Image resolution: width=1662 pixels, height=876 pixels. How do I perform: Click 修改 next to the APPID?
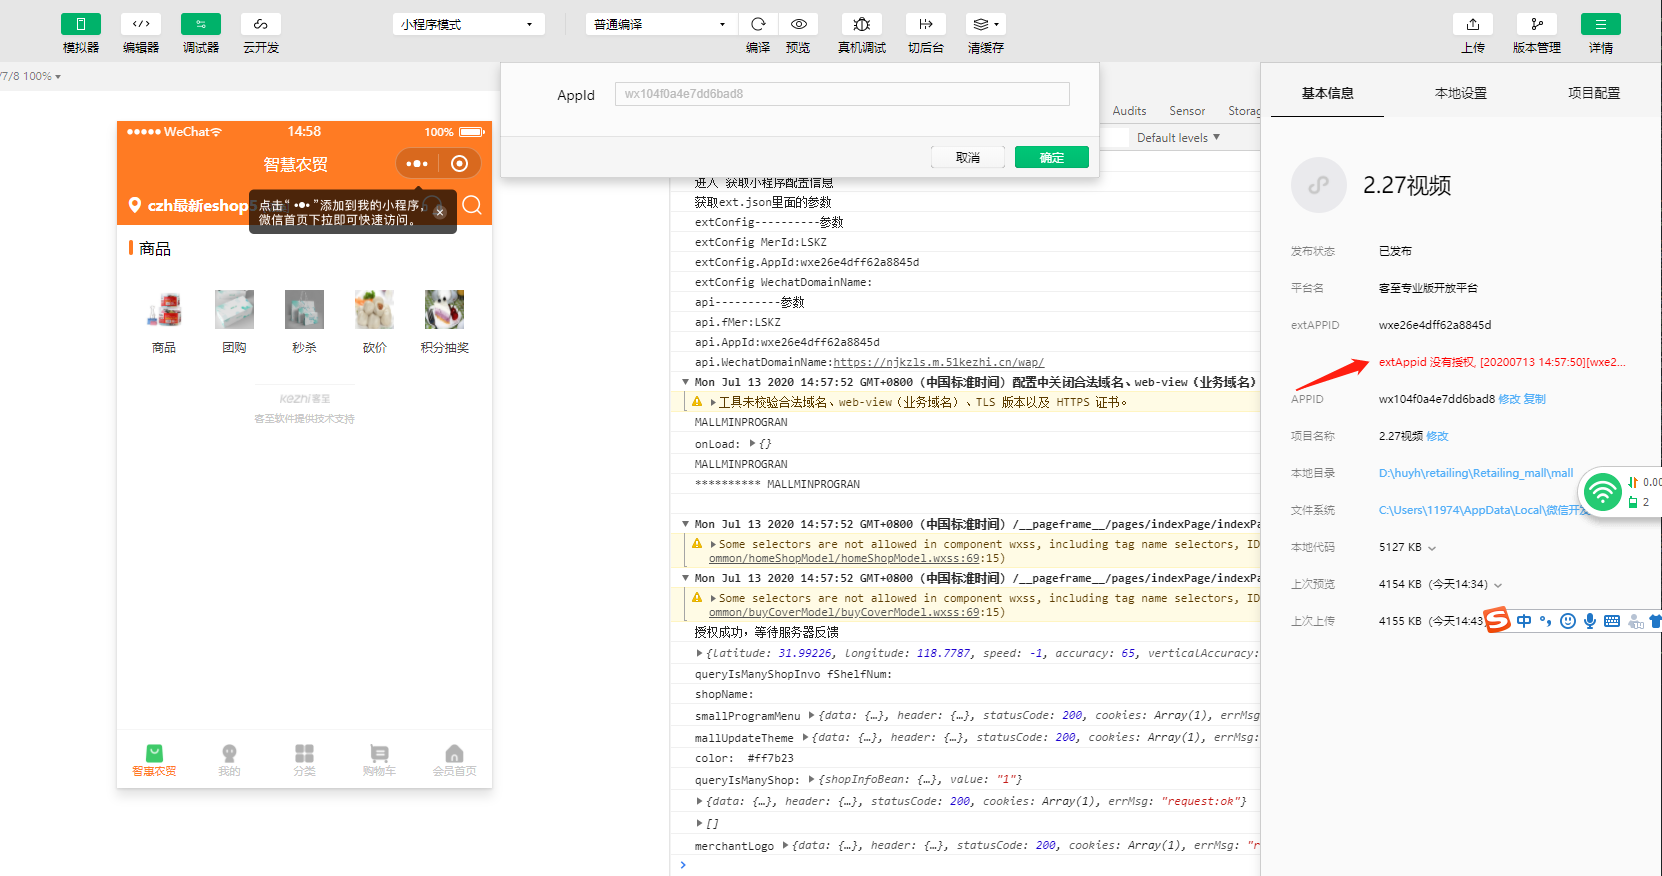coord(1509,399)
